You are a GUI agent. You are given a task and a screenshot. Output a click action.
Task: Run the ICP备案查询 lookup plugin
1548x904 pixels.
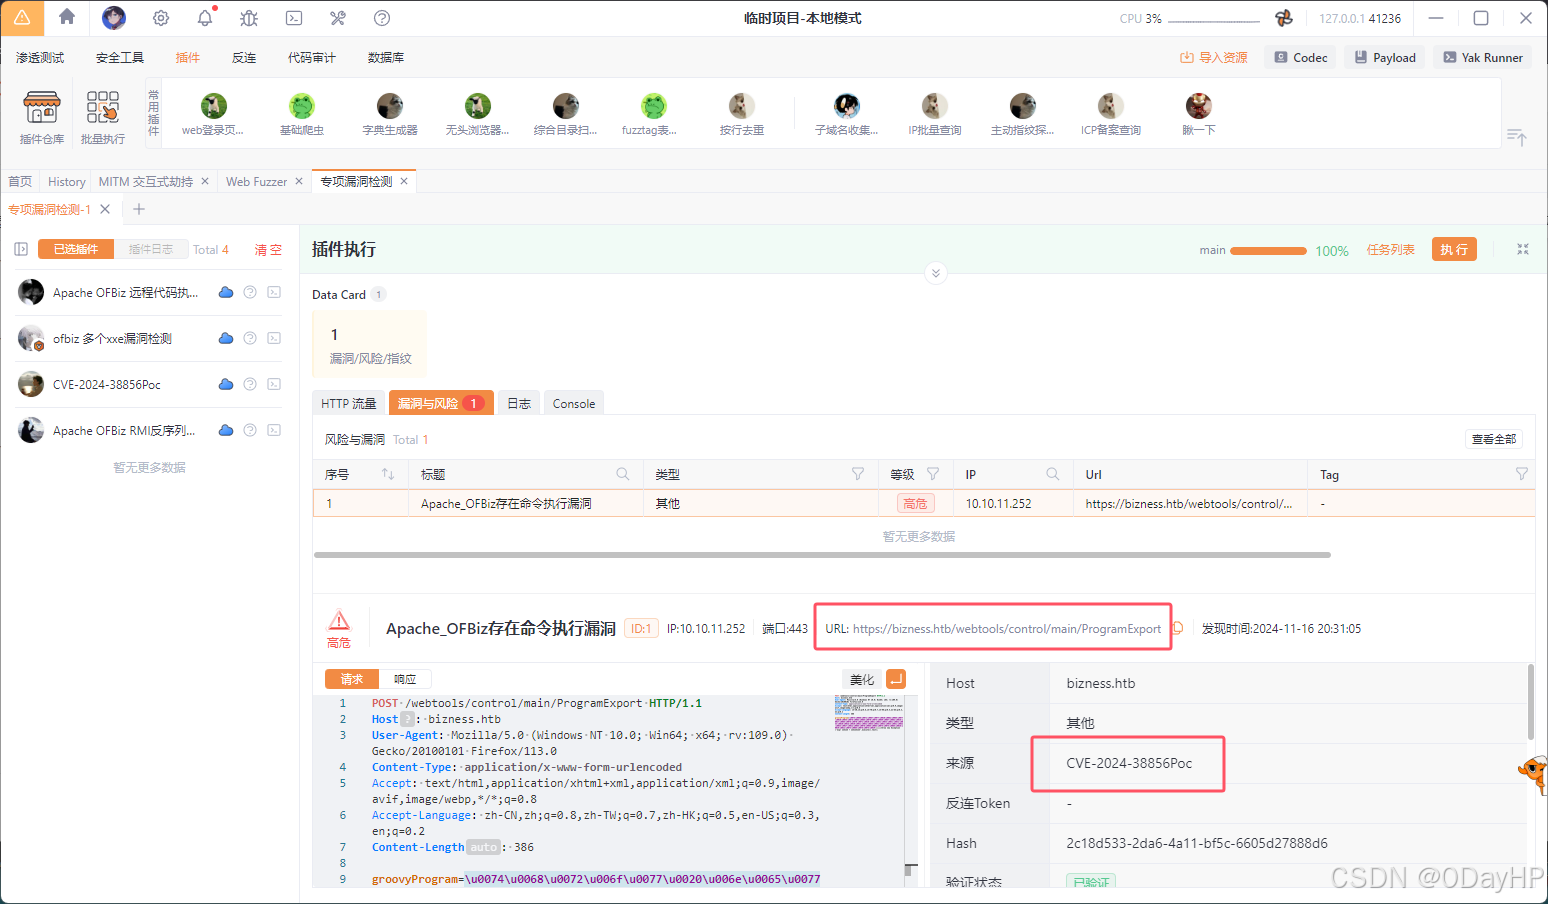tap(1110, 113)
